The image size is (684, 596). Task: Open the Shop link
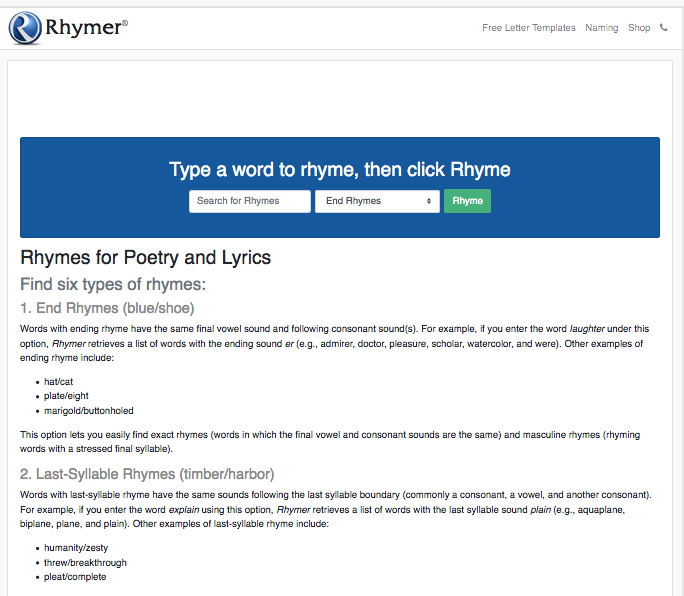coord(639,28)
